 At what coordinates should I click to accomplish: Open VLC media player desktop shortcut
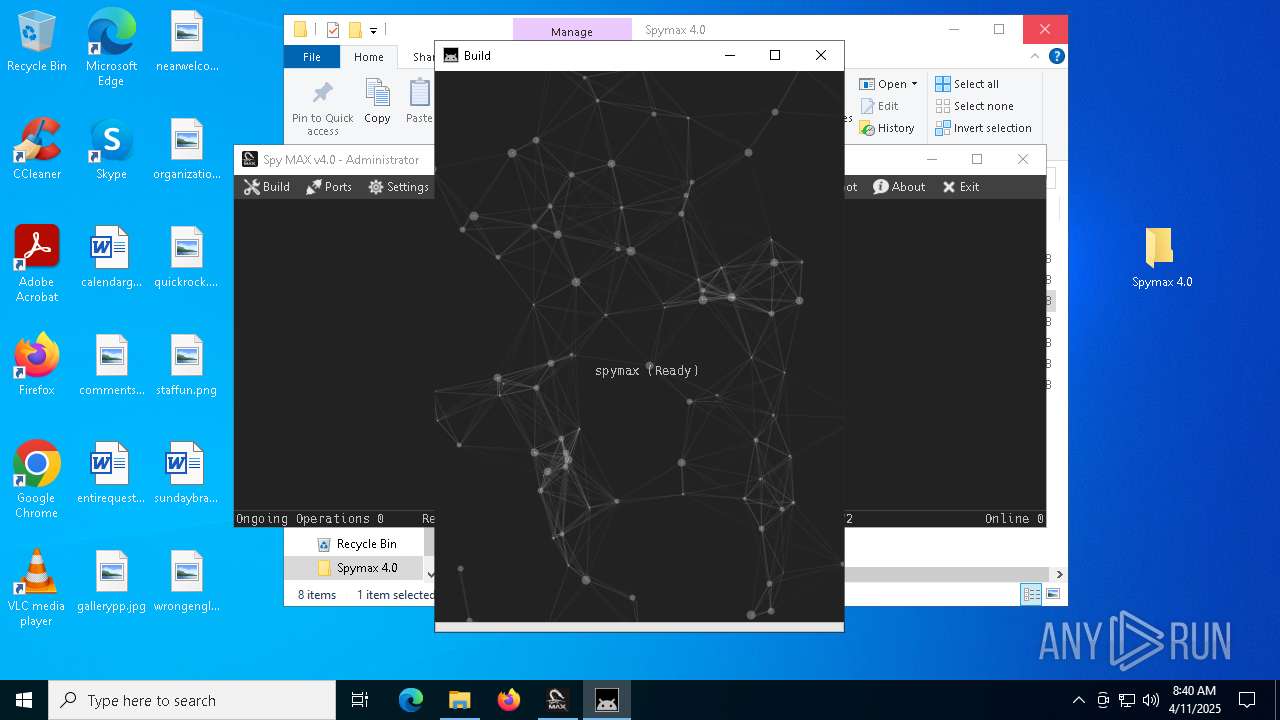click(x=37, y=588)
